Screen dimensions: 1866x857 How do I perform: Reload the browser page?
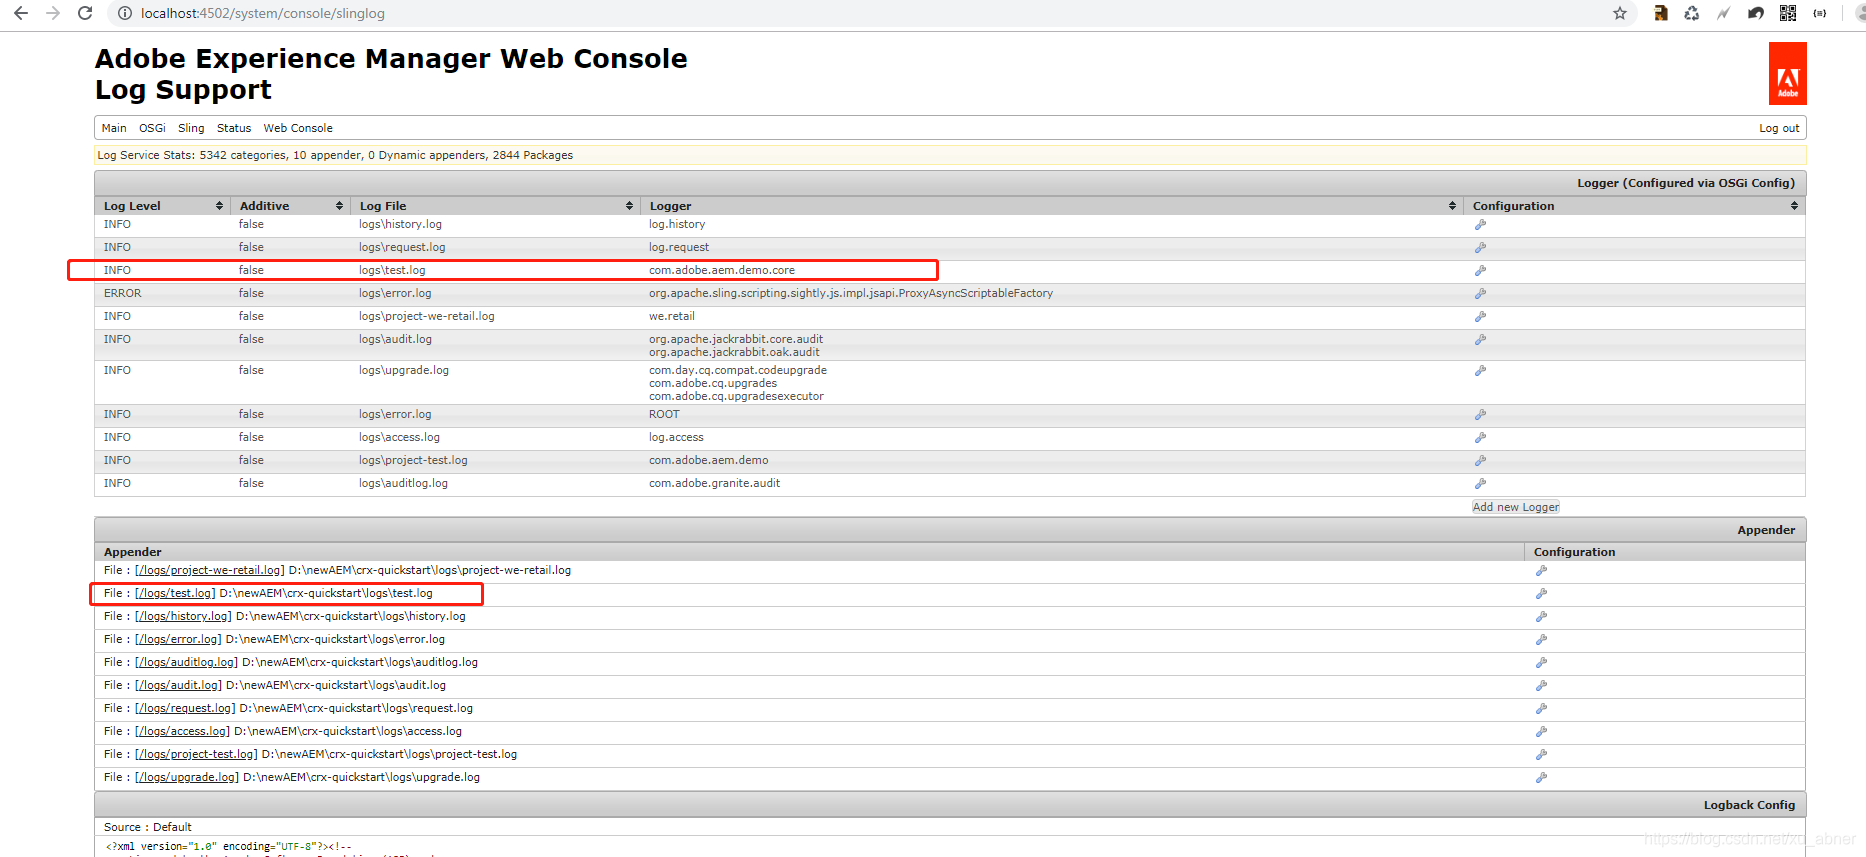tap(85, 13)
